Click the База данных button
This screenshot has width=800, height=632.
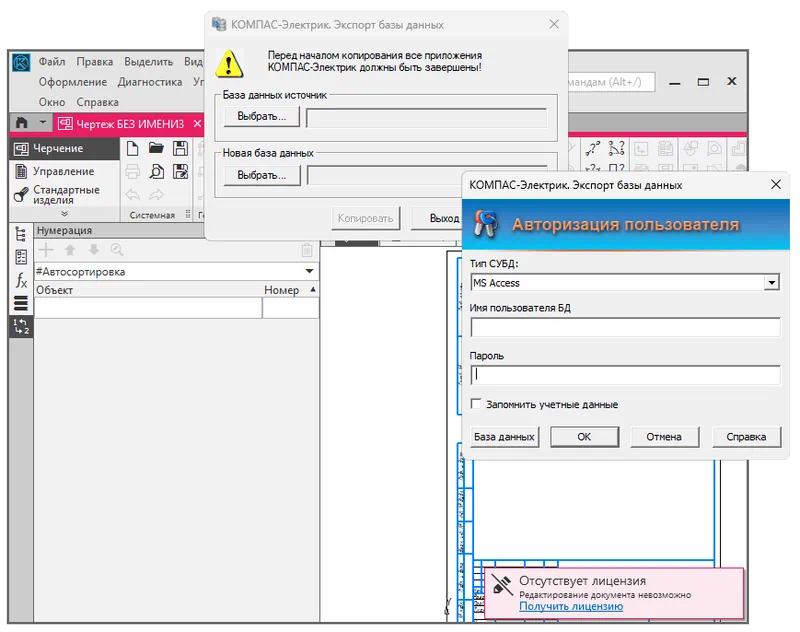coord(504,437)
